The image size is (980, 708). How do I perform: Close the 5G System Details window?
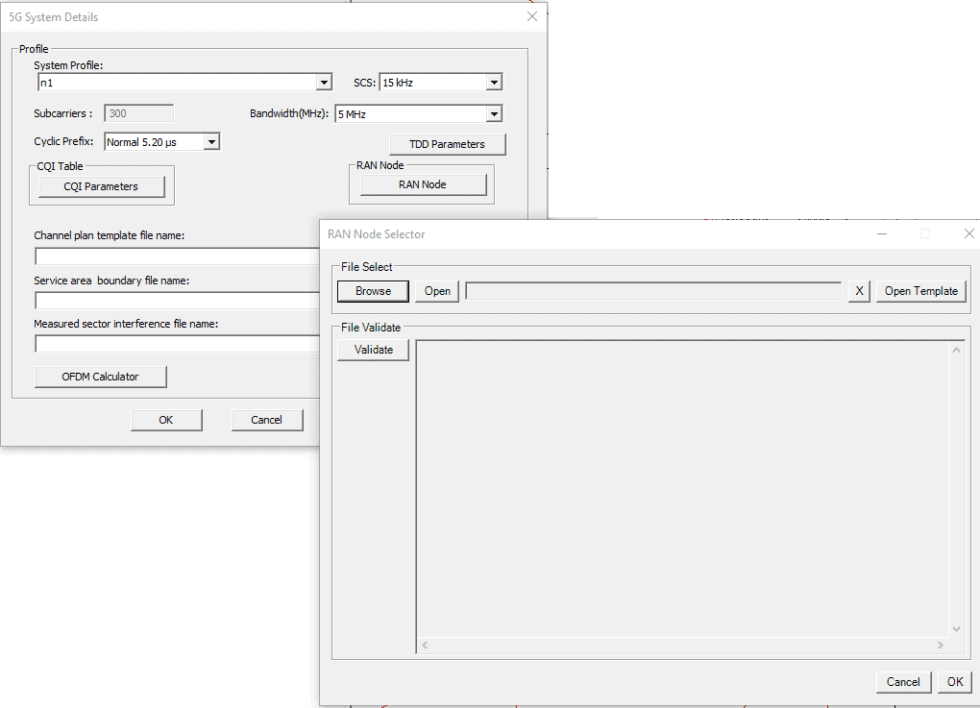(x=531, y=17)
